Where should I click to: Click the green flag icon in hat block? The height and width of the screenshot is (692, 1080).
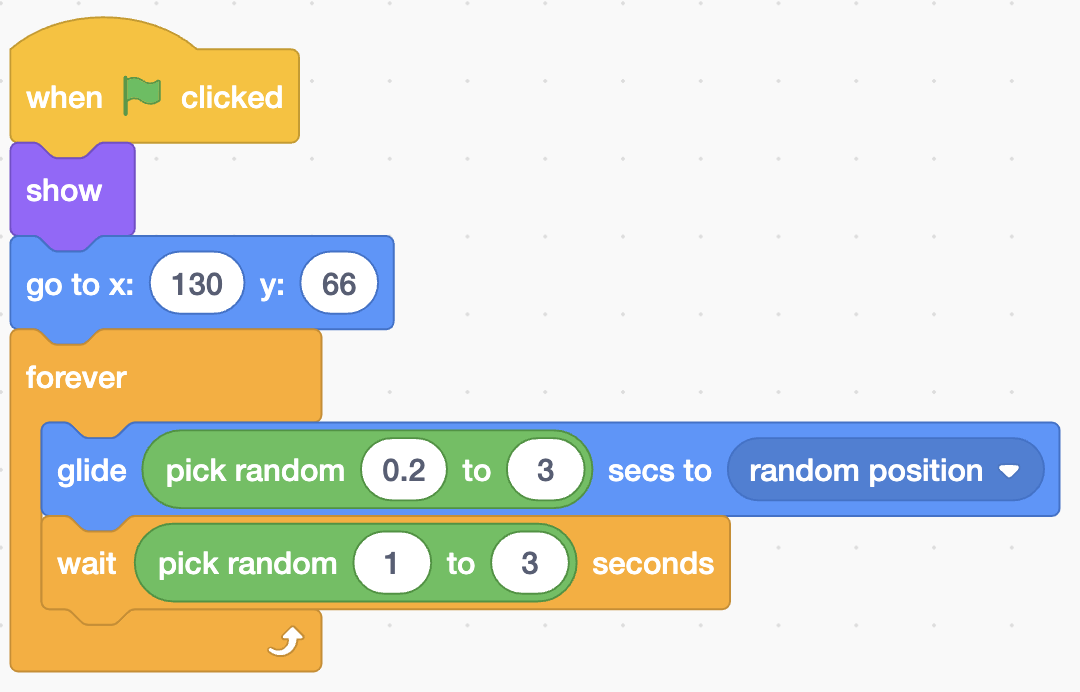point(142,95)
